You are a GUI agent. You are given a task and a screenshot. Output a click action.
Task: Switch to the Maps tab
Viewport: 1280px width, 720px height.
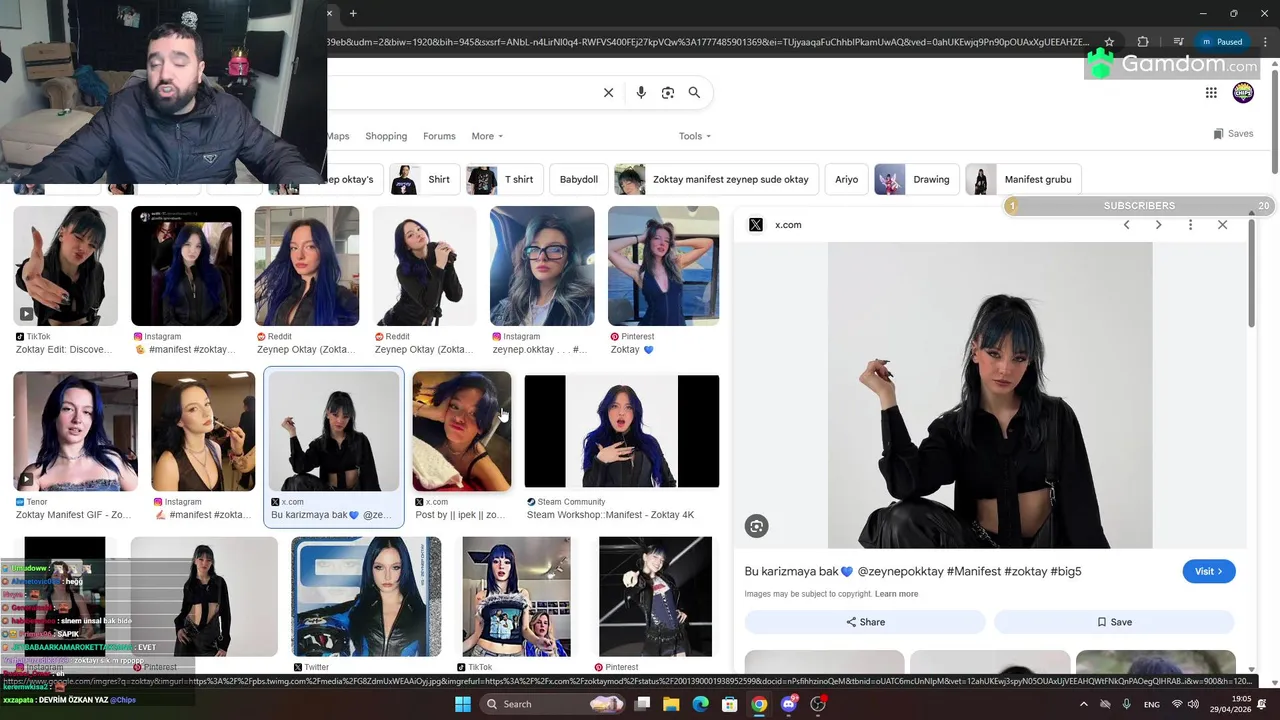(x=338, y=136)
